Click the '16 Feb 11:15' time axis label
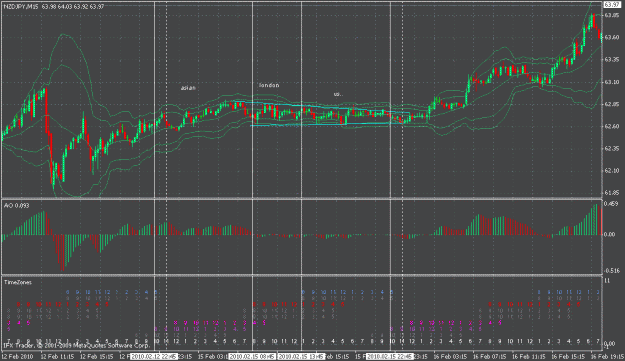 pos(528,356)
